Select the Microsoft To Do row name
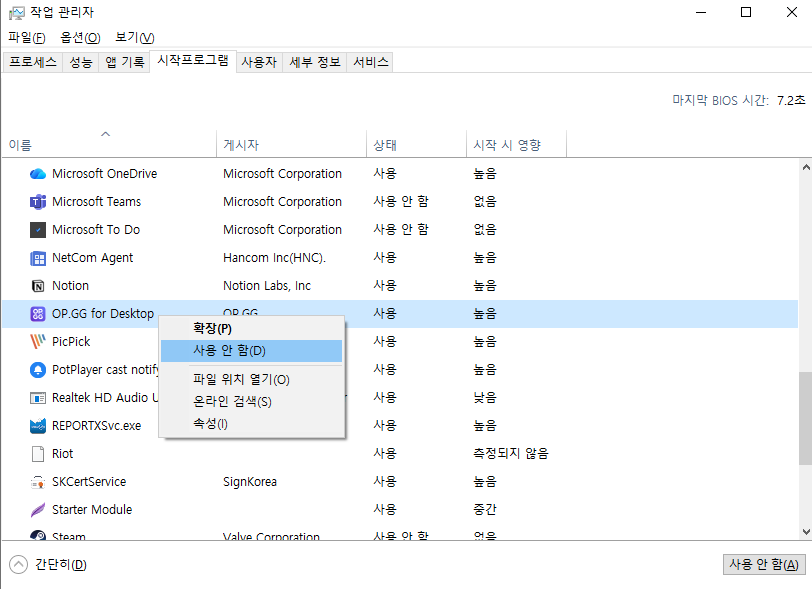The image size is (812, 589). tap(96, 229)
